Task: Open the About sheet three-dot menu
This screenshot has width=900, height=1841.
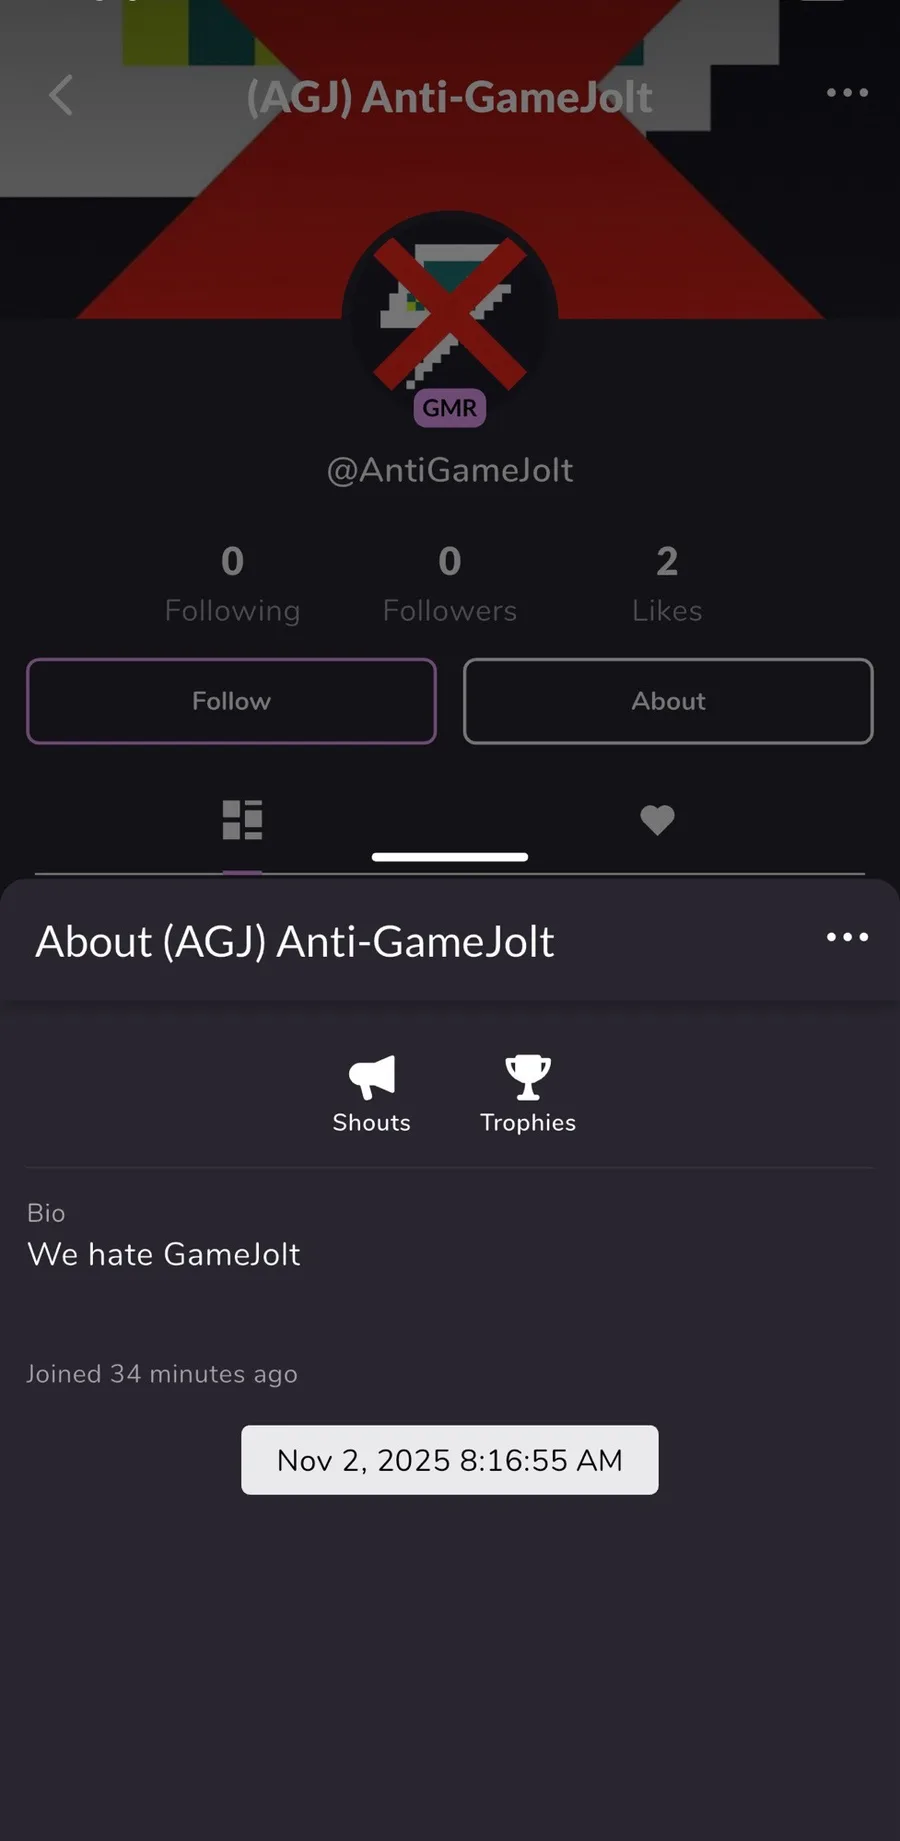Action: point(847,937)
